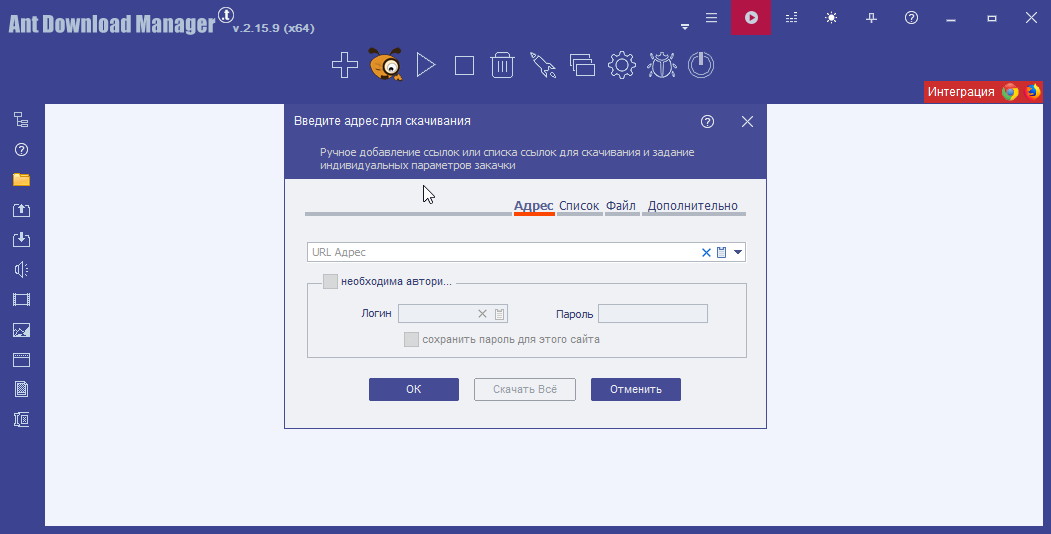Expand small arrow dropdown near title
Viewport: 1051px width, 534px height.
(x=684, y=27)
